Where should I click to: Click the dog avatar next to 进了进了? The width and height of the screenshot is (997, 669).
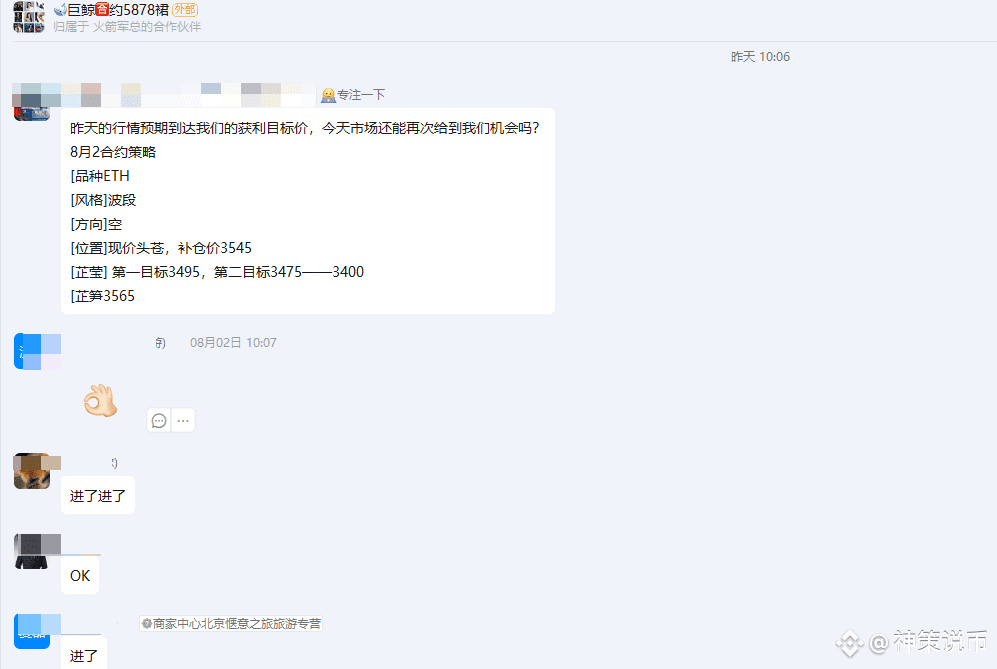pos(32,471)
